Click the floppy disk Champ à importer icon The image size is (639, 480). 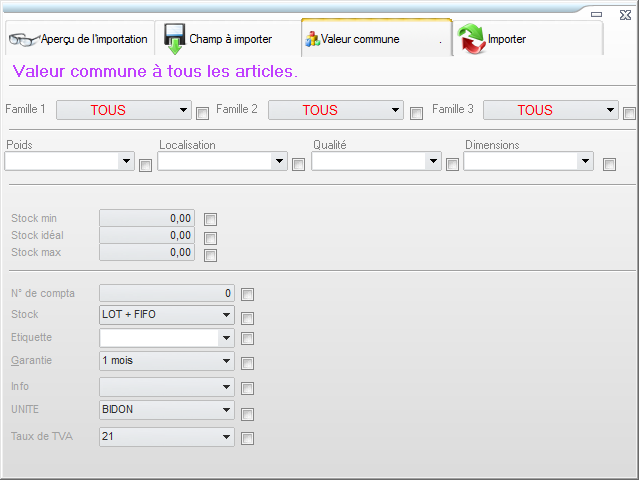[174, 37]
